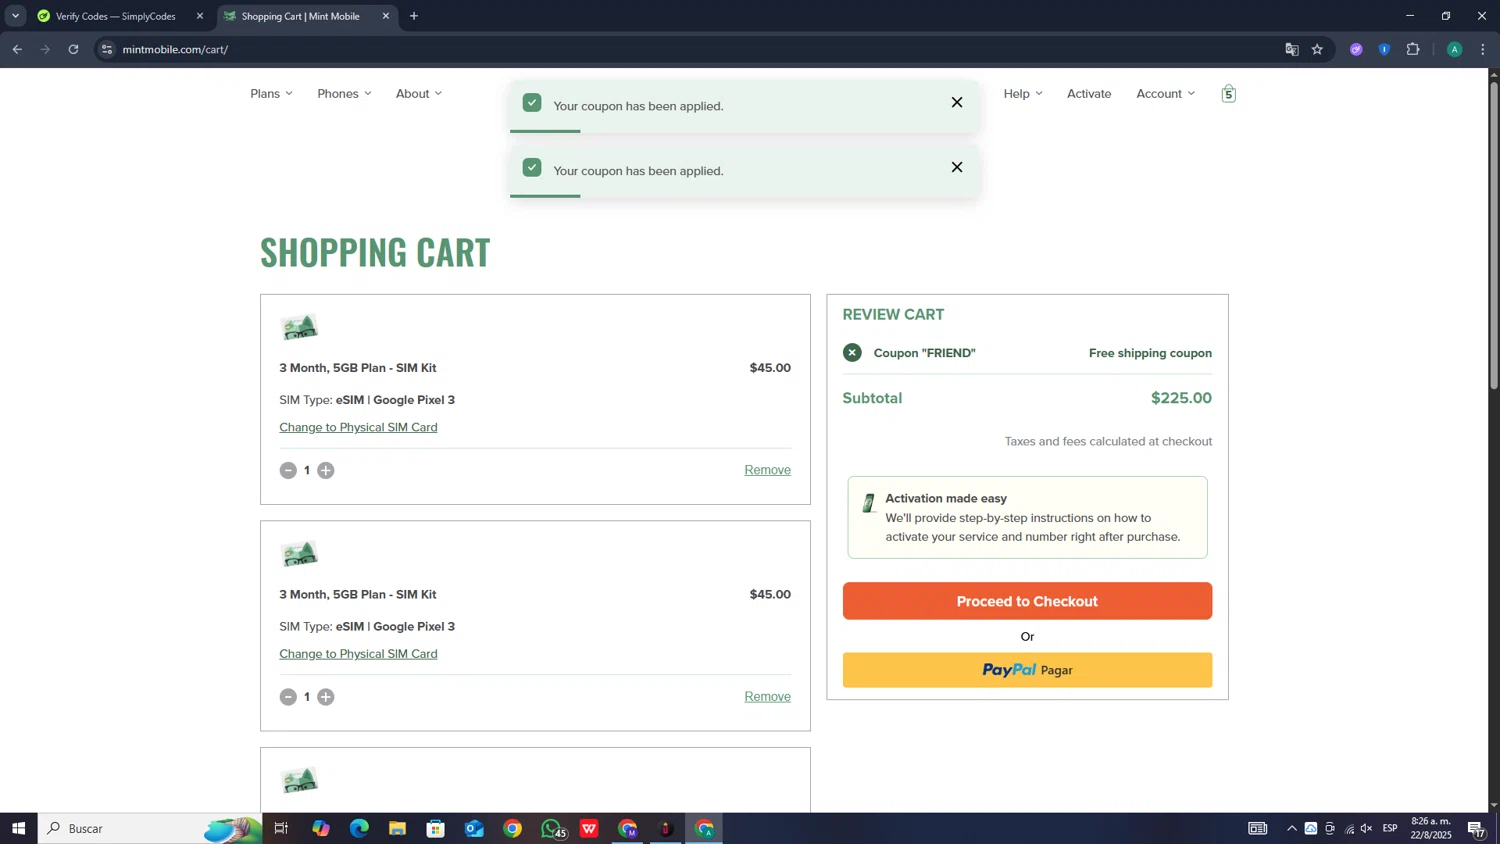Open the Chrome three-dot menu
Image resolution: width=1500 pixels, height=844 pixels.
coord(1482,49)
